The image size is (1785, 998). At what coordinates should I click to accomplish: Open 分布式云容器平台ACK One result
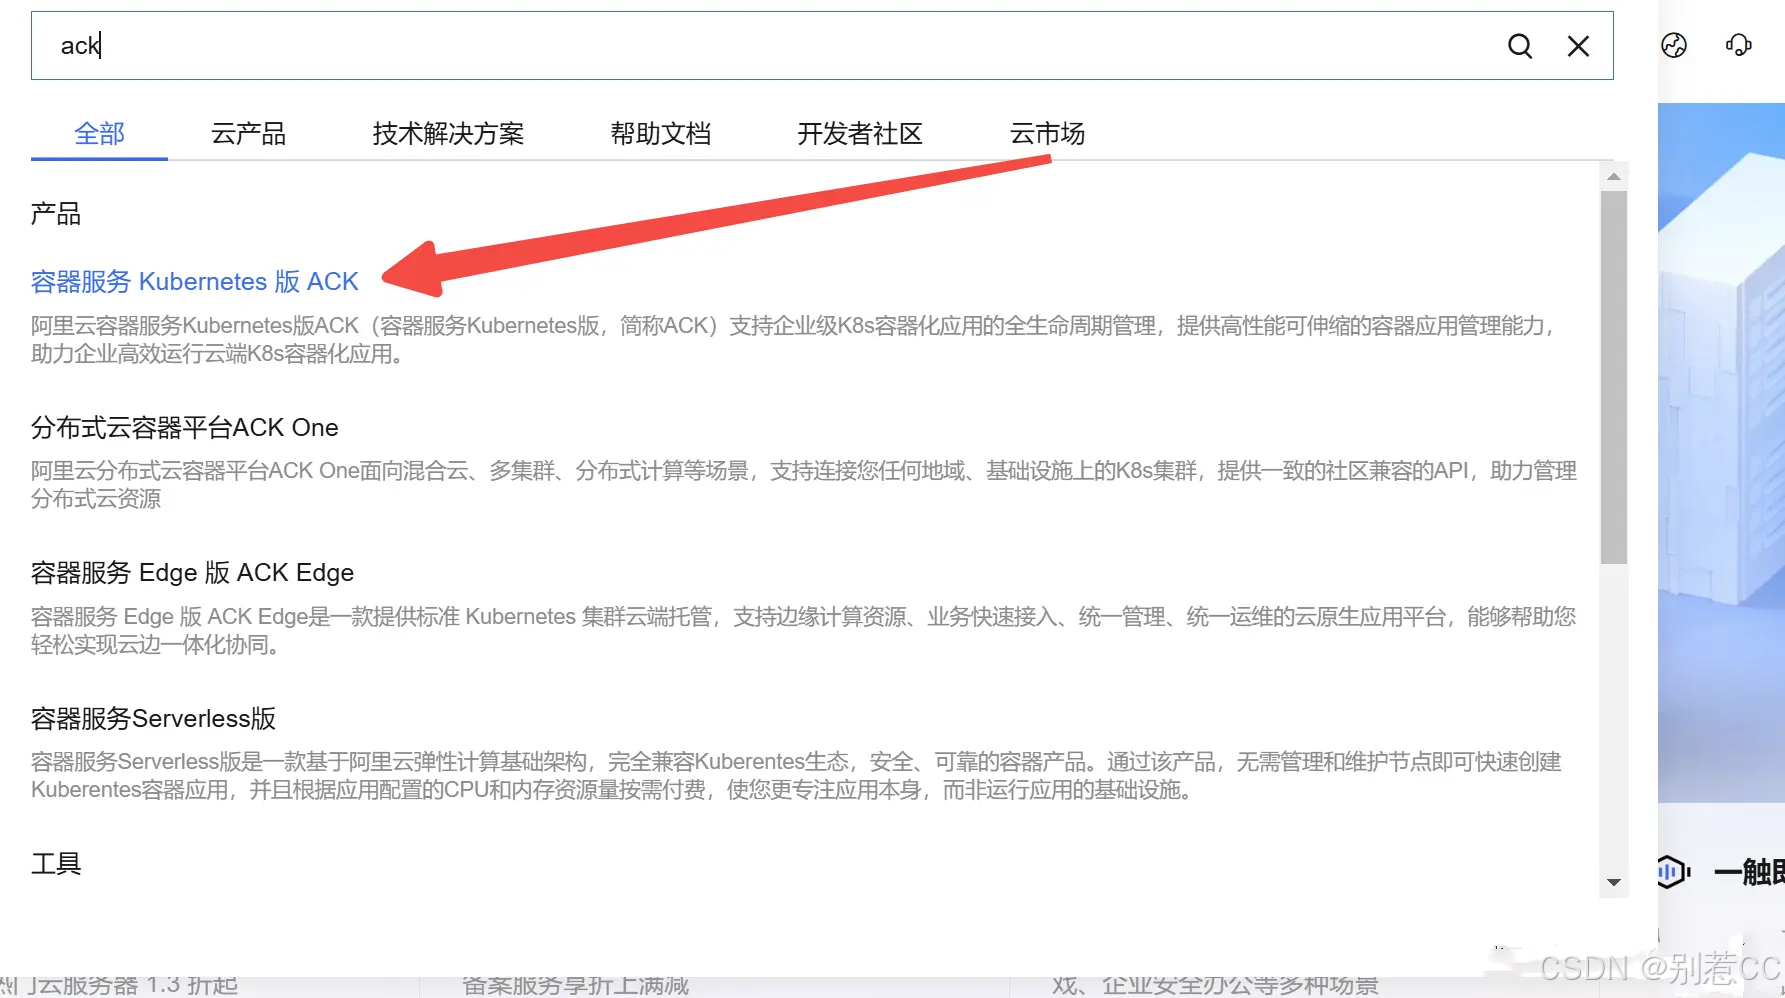click(x=185, y=428)
